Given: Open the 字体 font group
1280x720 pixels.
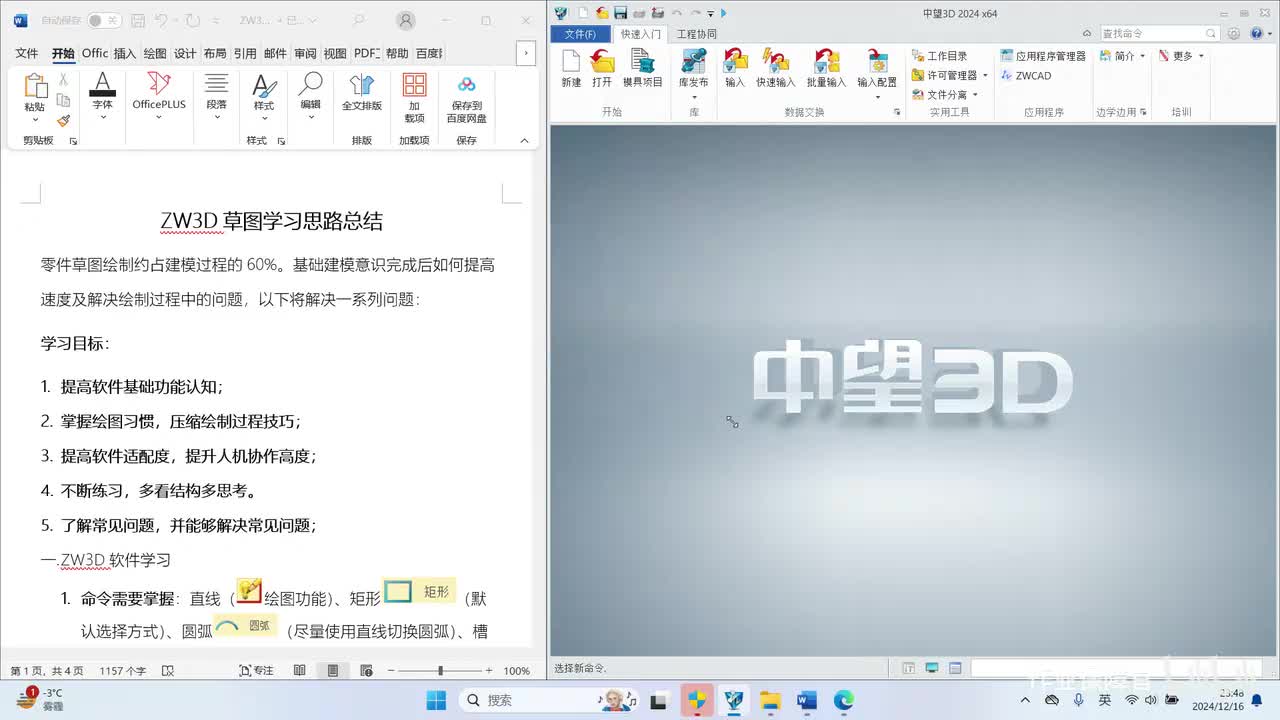Looking at the screenshot, I should pyautogui.click(x=102, y=97).
